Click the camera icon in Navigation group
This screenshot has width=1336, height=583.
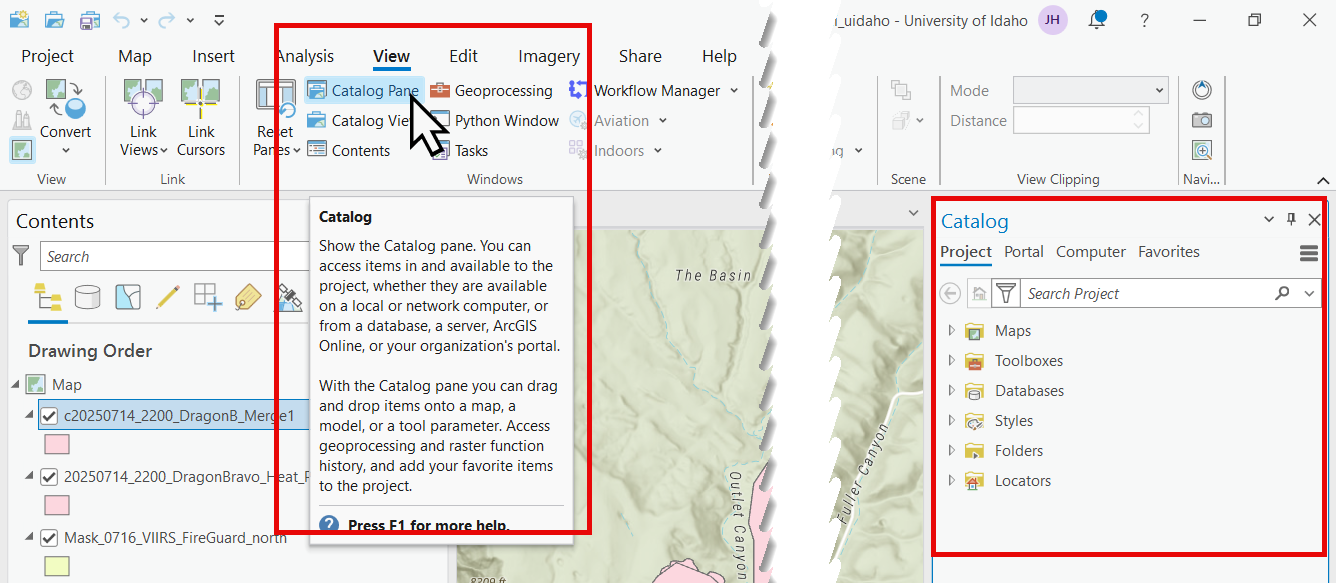pos(1202,120)
